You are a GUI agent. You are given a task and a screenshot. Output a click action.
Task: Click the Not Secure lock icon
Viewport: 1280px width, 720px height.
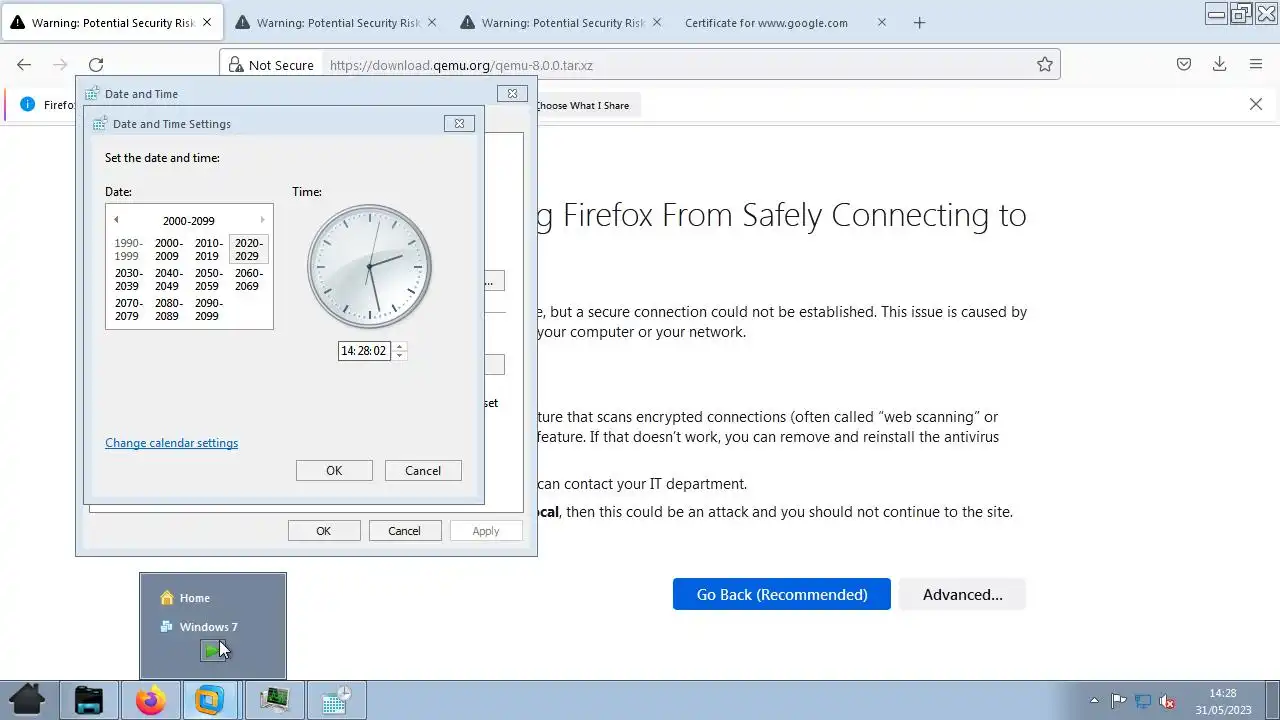[236, 65]
